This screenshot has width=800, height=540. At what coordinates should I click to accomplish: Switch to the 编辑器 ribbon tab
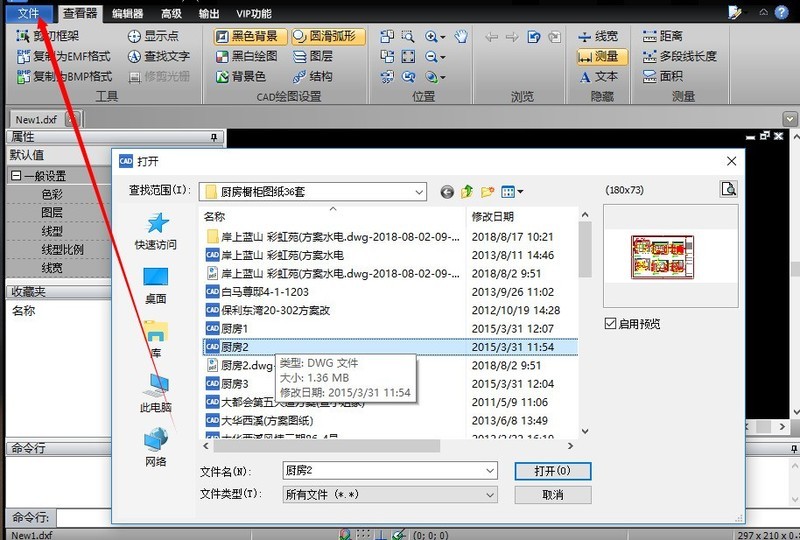(x=127, y=13)
